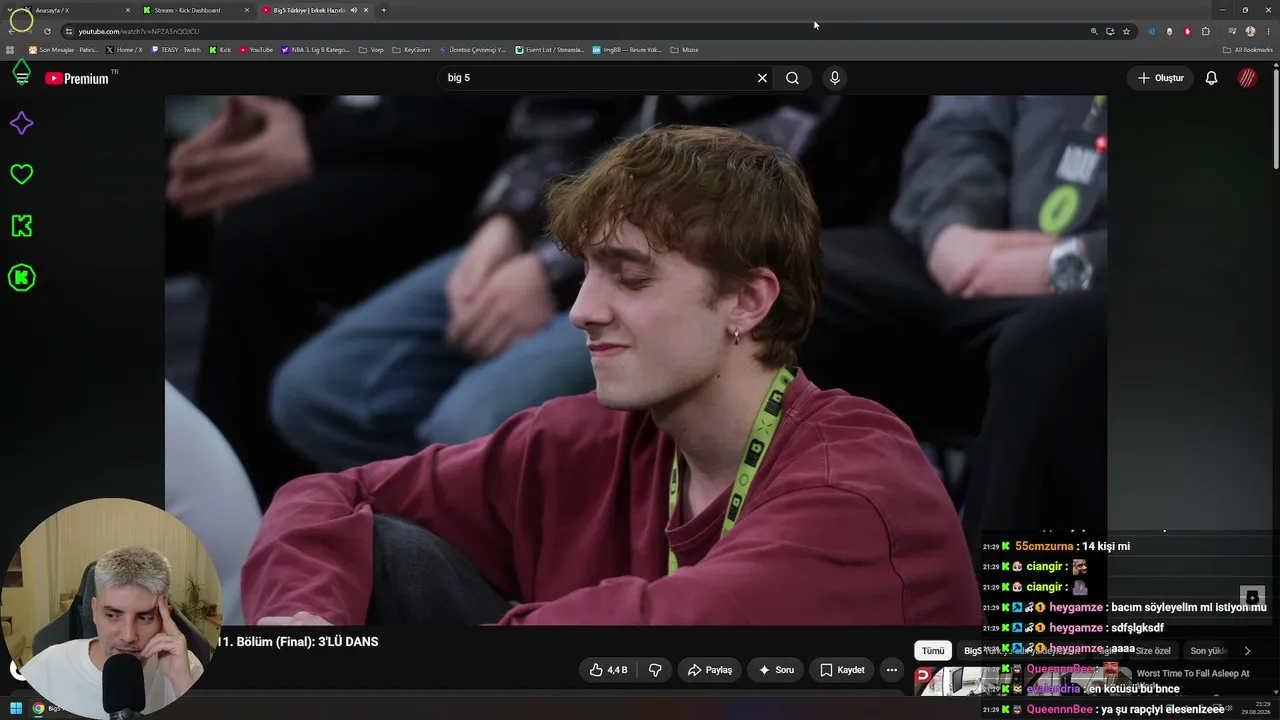This screenshot has height=720, width=1280.
Task: Click the circled K sidebar icon
Action: click(21, 278)
